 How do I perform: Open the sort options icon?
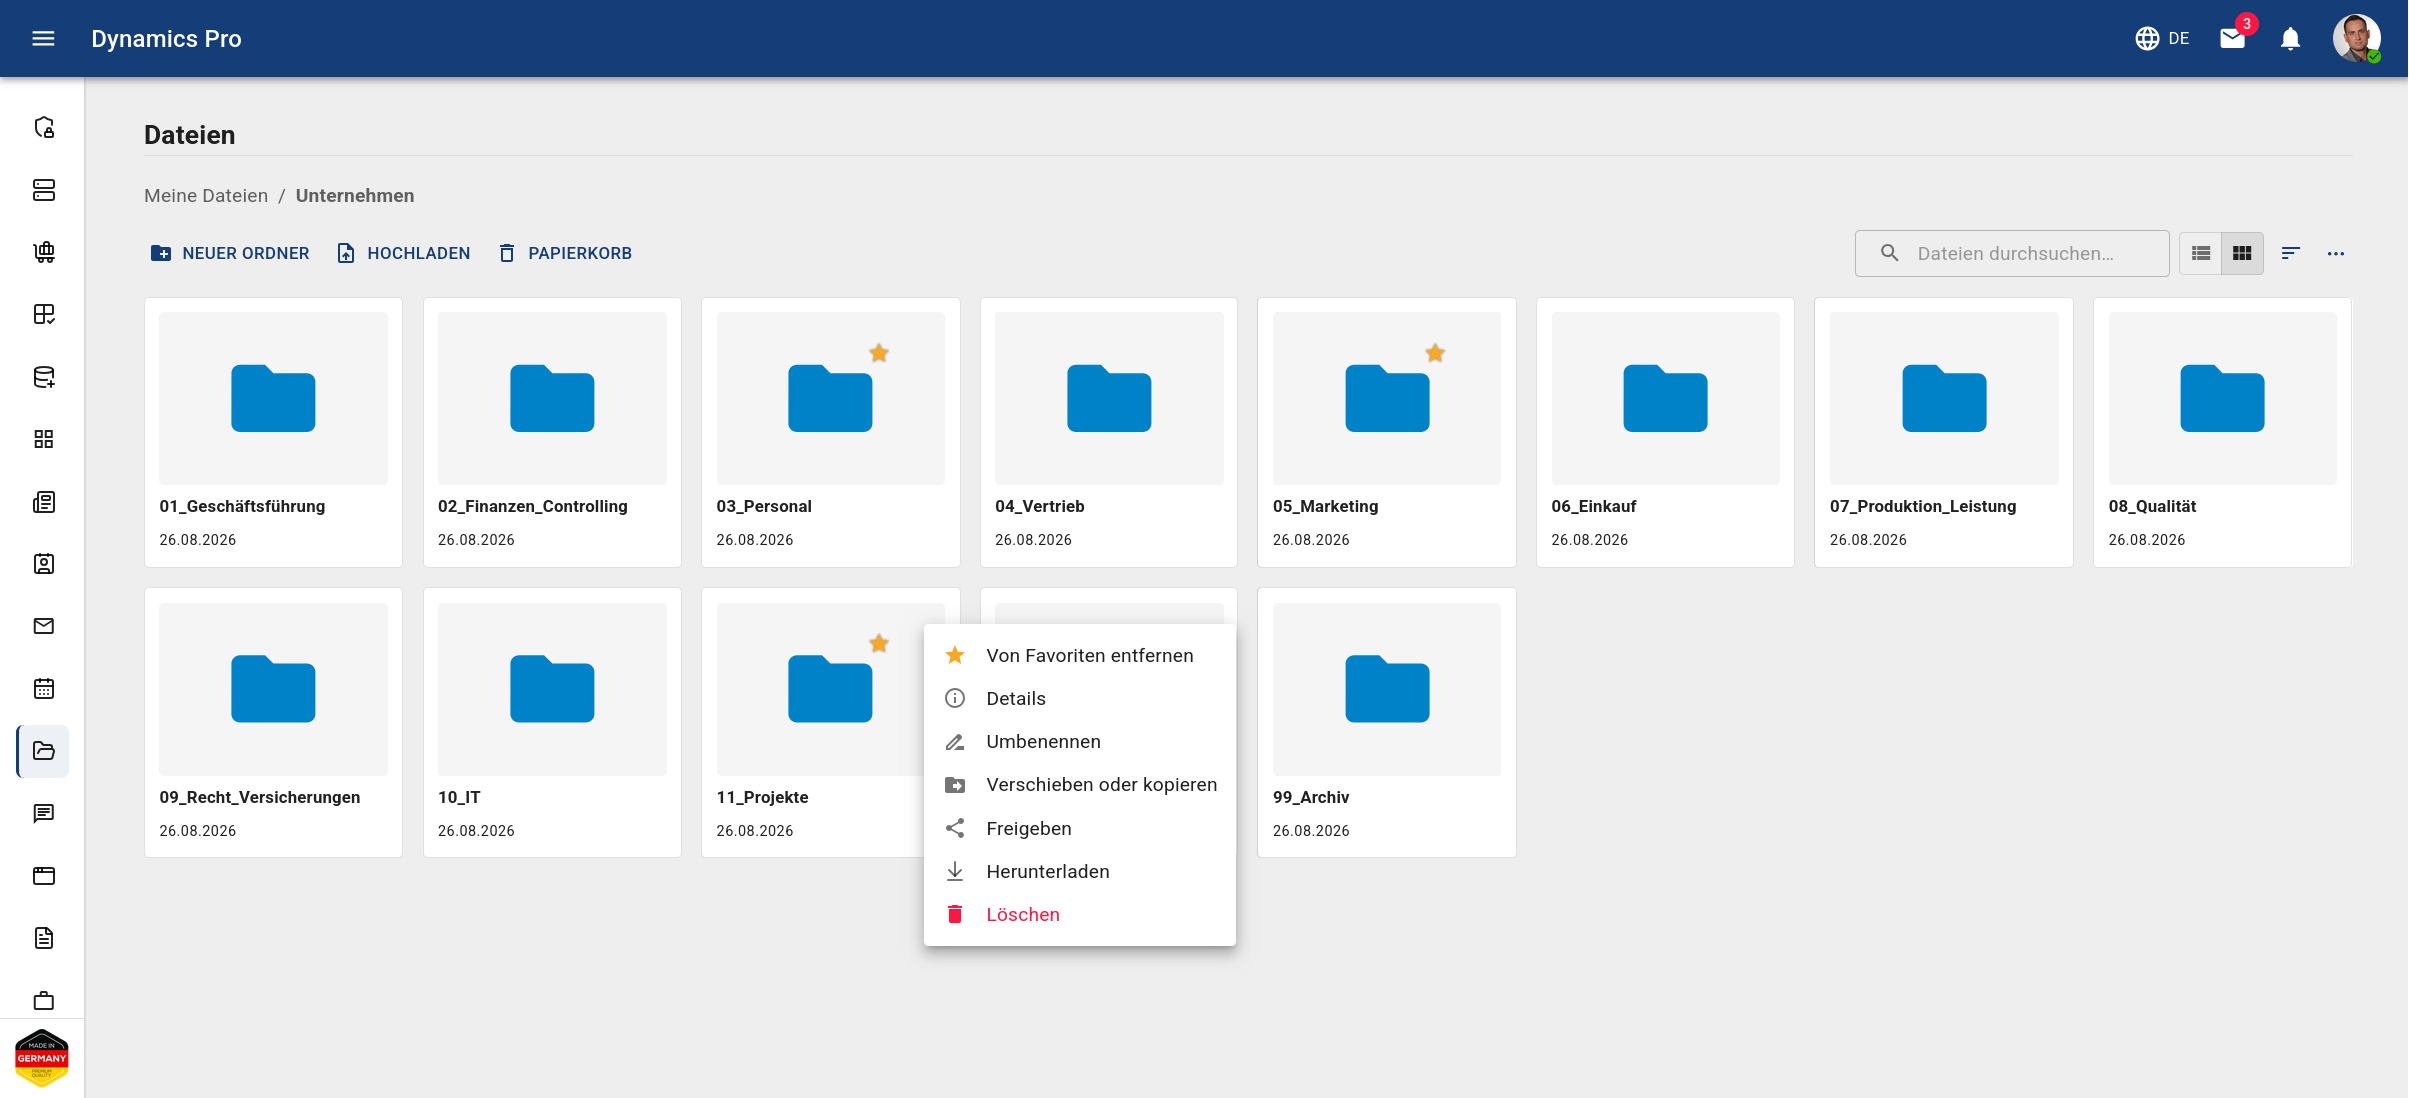[x=2291, y=254]
